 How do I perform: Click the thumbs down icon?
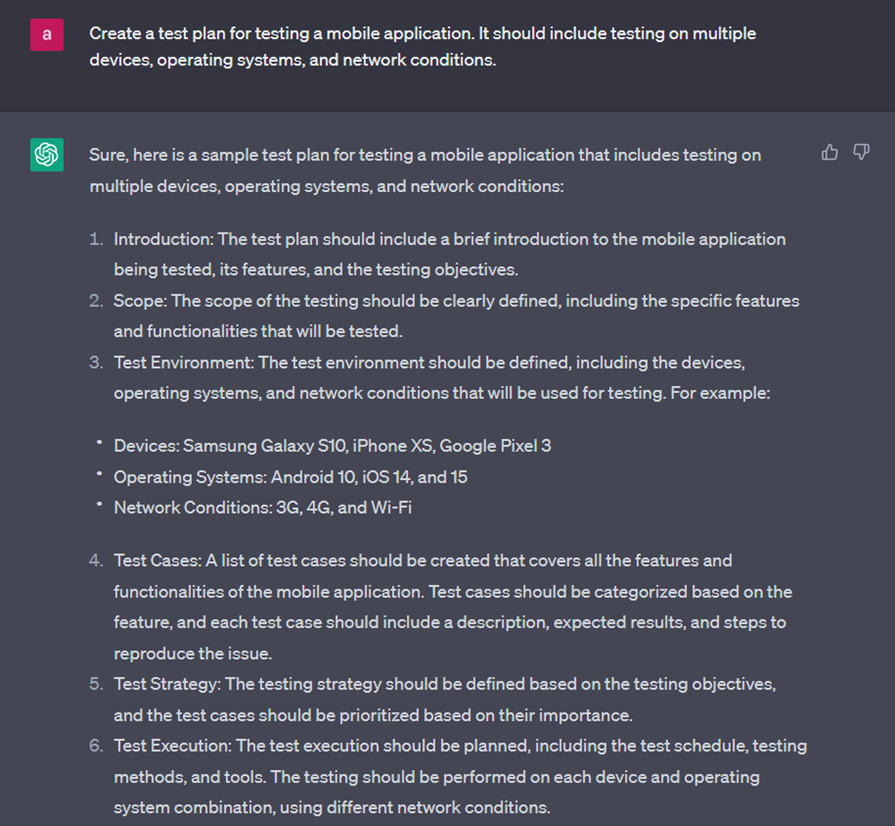pyautogui.click(x=861, y=152)
